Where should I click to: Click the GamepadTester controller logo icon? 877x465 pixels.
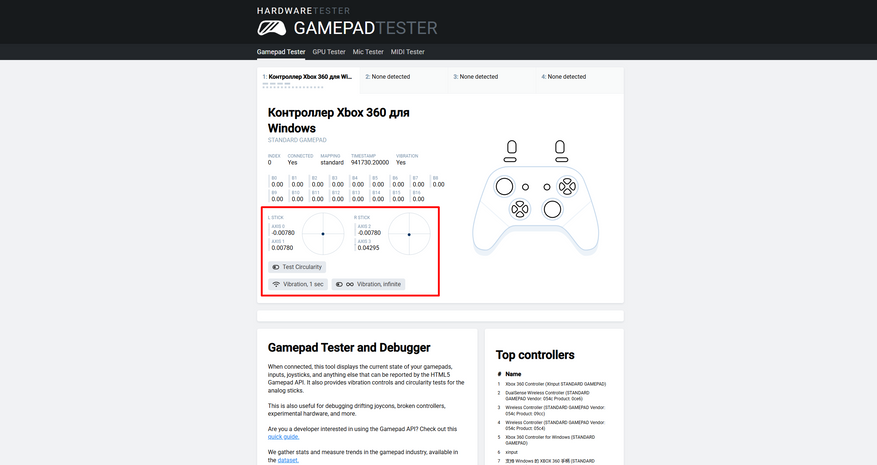271,28
